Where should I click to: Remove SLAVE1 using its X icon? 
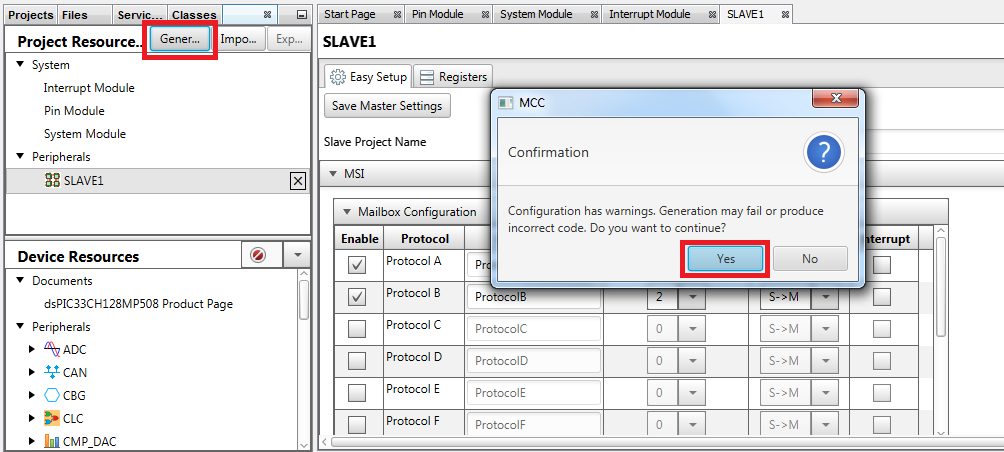pyautogui.click(x=297, y=181)
